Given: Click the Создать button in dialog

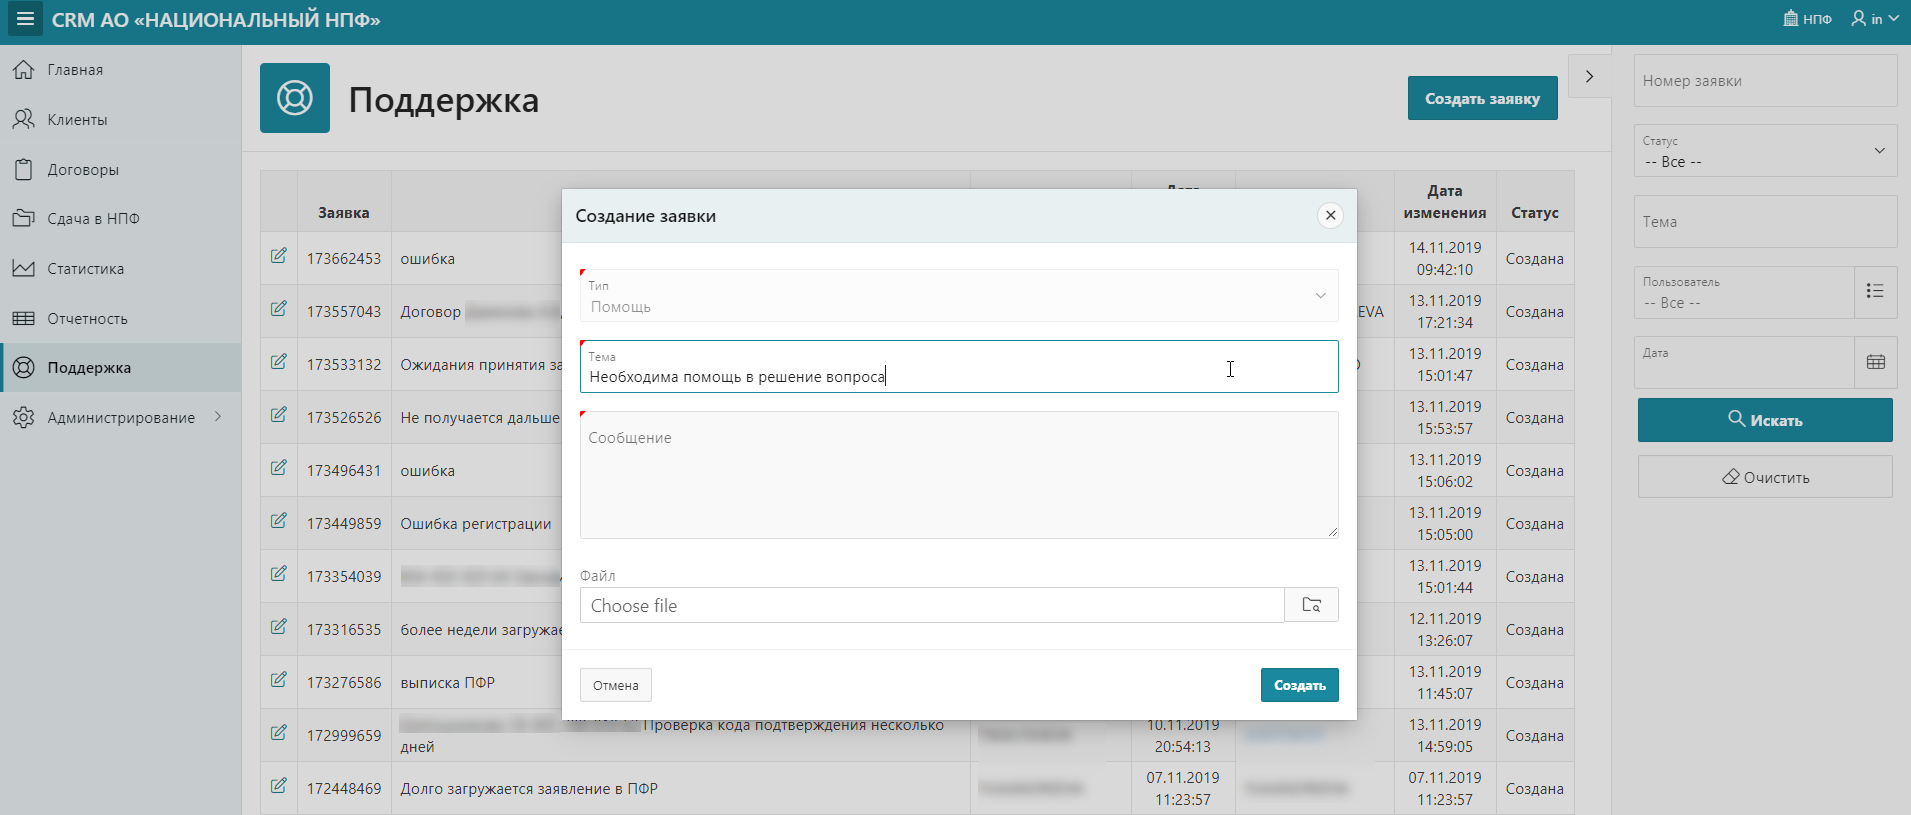Looking at the screenshot, I should (1299, 685).
